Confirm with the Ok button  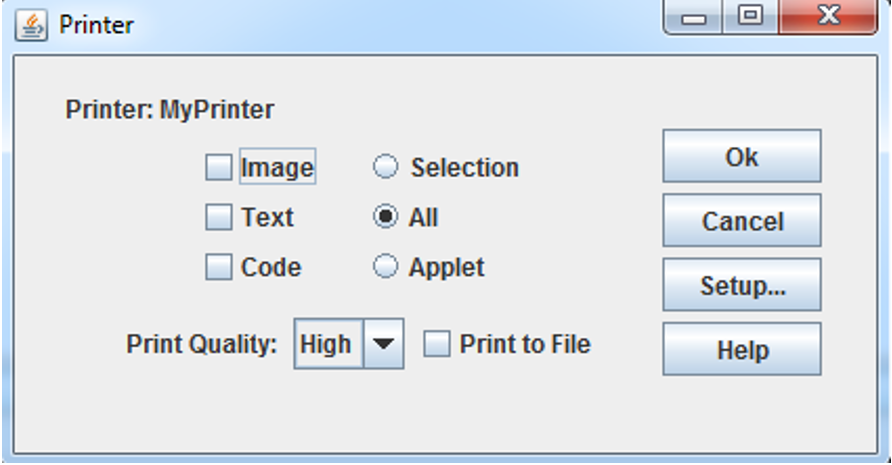coord(742,156)
